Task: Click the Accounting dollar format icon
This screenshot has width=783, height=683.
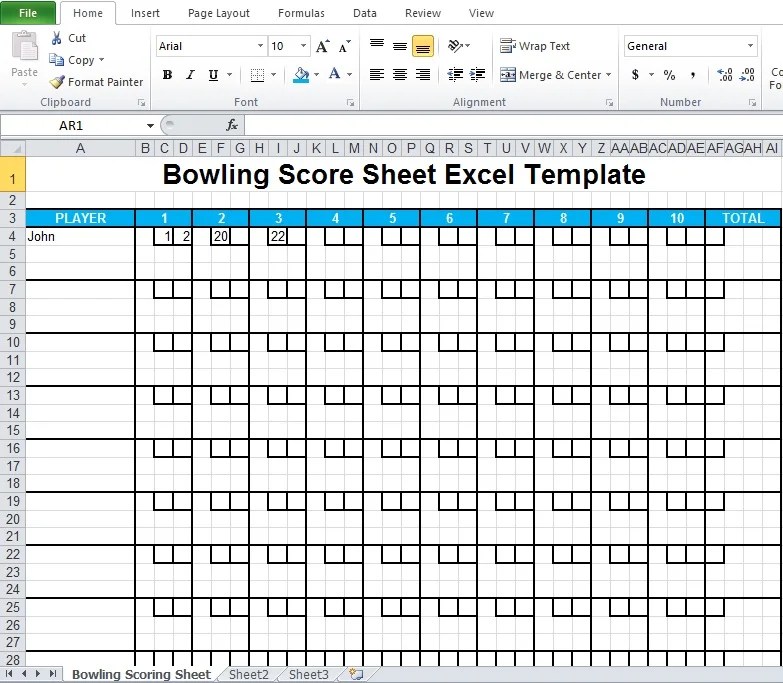Action: (635, 75)
